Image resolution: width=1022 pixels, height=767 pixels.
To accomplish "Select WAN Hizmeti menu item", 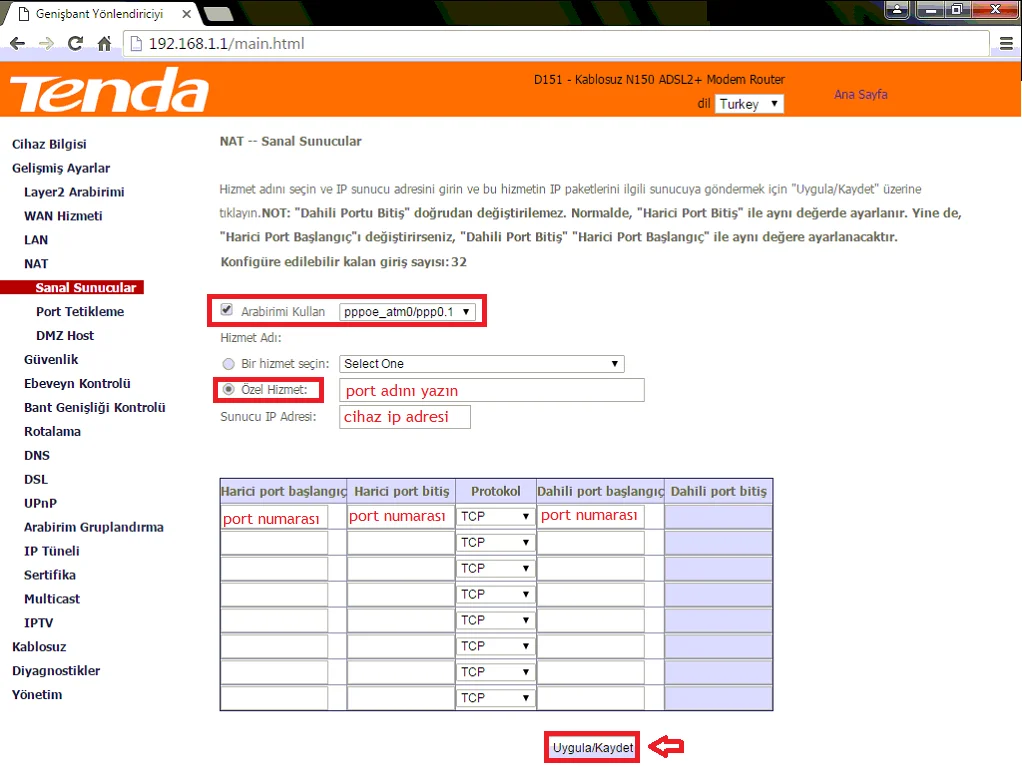I will click(63, 216).
